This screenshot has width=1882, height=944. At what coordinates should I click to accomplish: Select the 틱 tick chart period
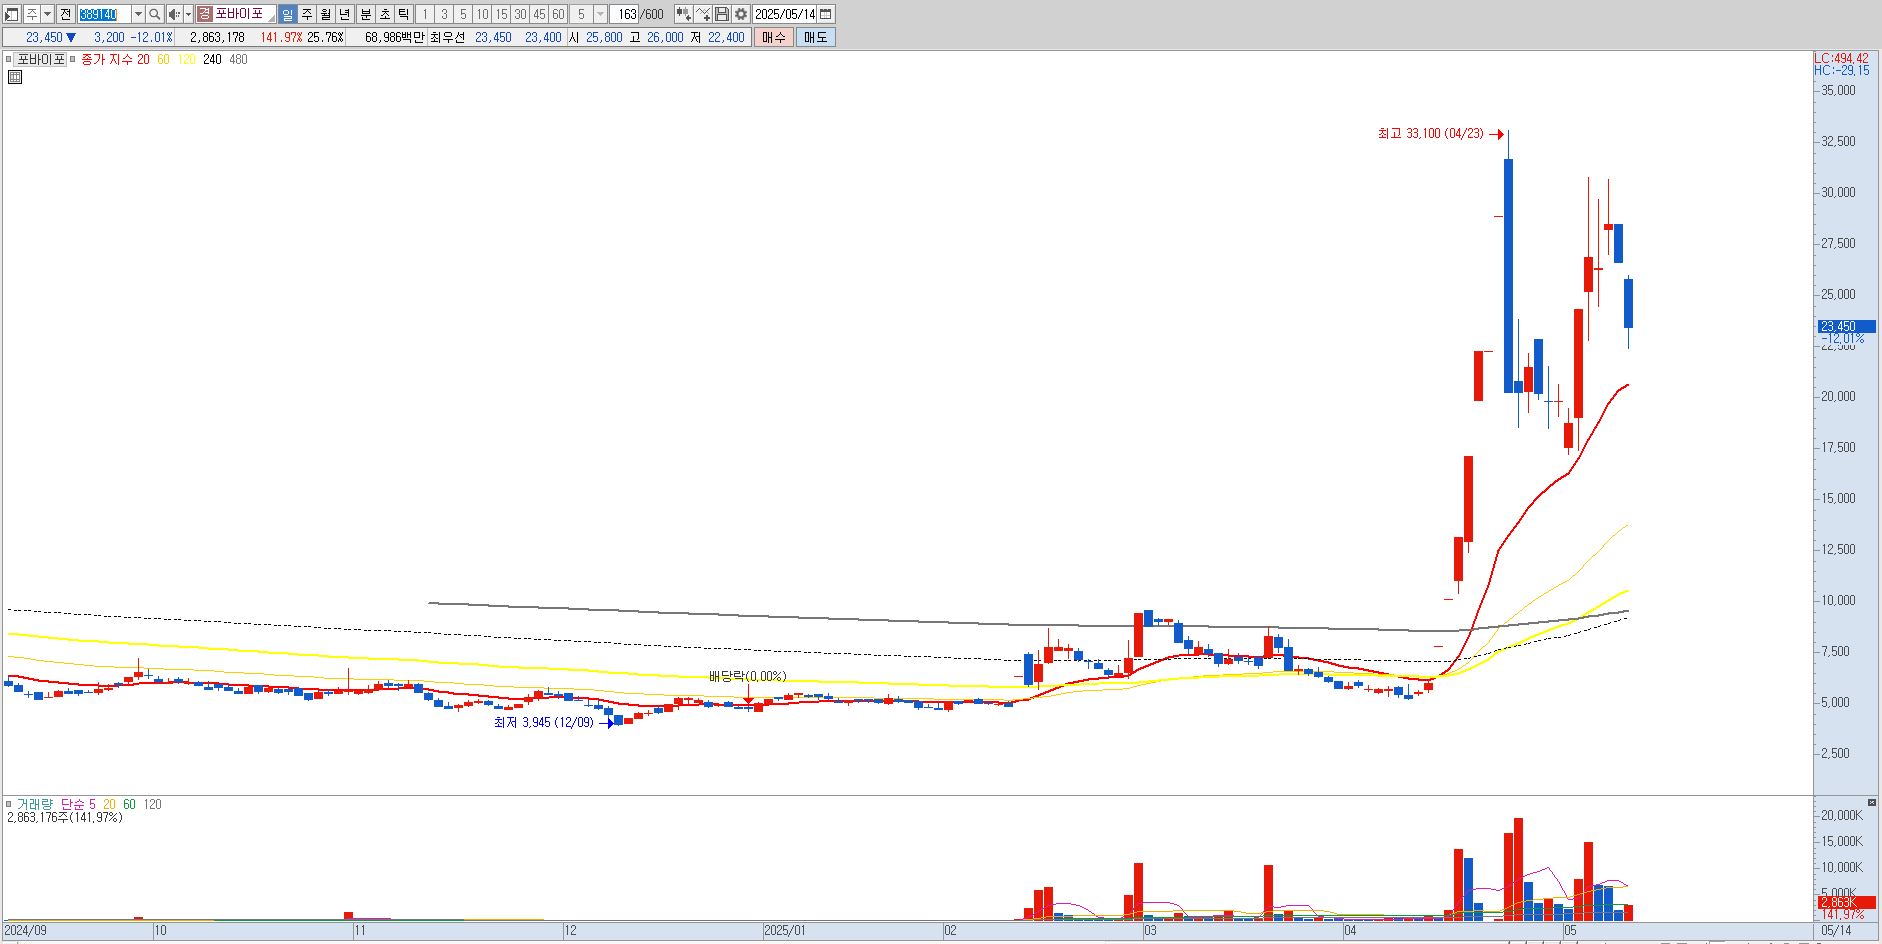[403, 14]
